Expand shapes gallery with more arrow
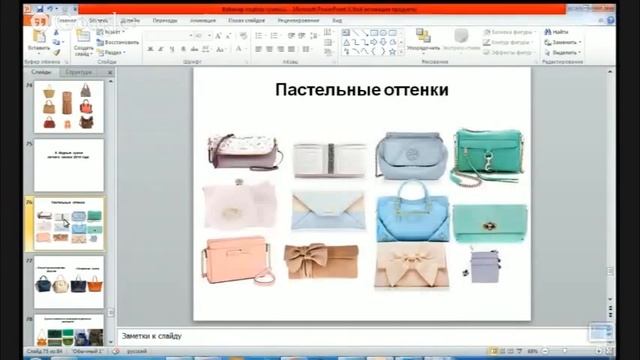Image resolution: width=640 pixels, height=360 pixels. click(401, 52)
